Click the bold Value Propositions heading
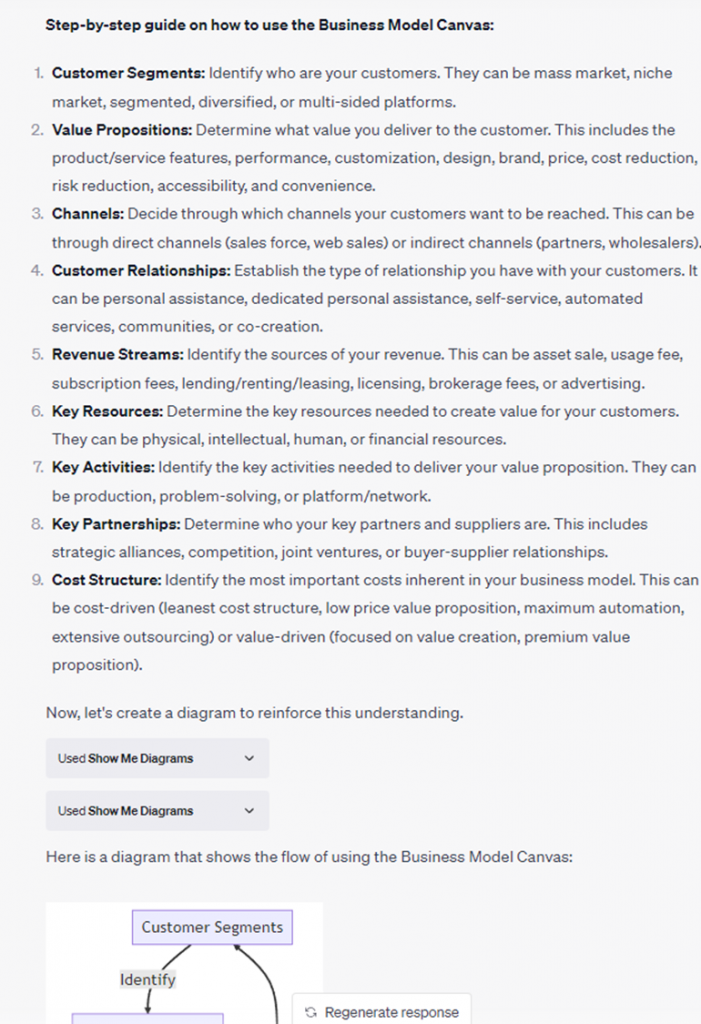 [121, 130]
